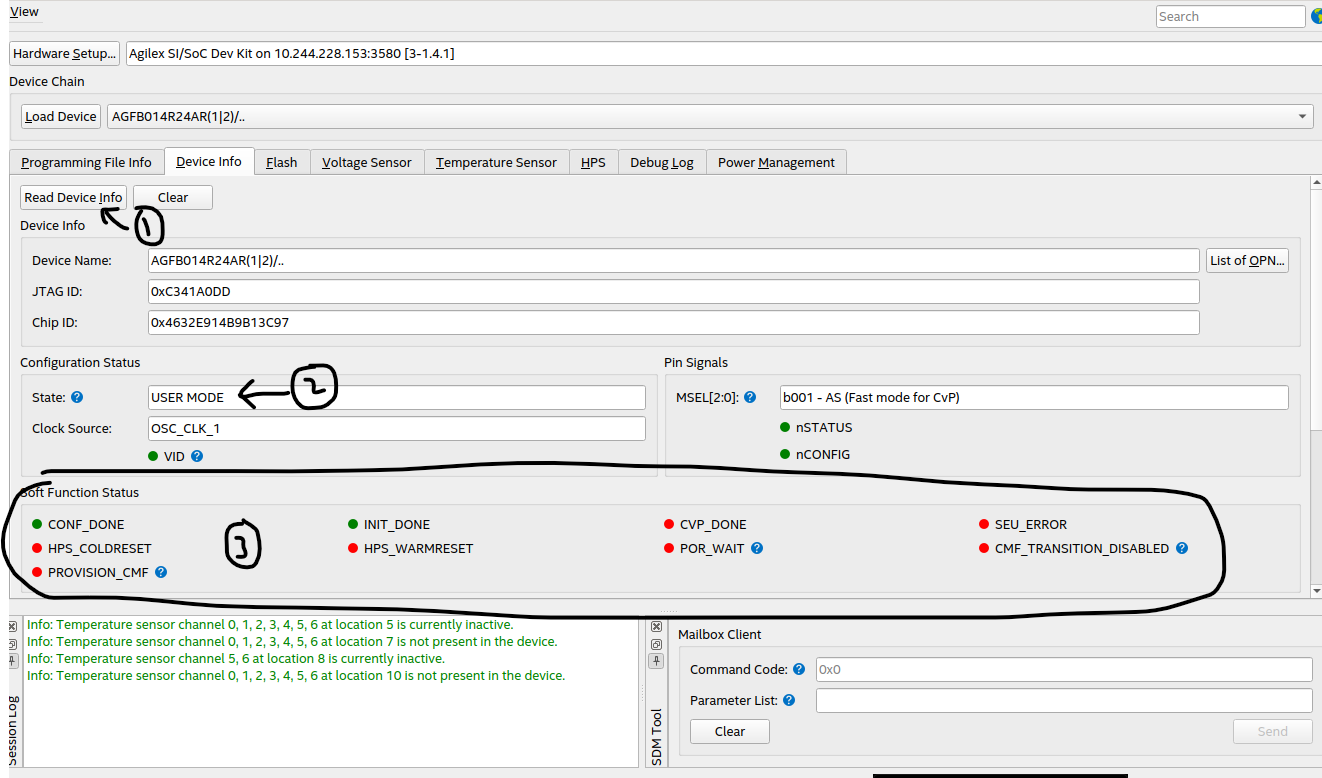Image resolution: width=1322 pixels, height=778 pixels.
Task: Open the List of OPN button
Action: click(x=1248, y=260)
